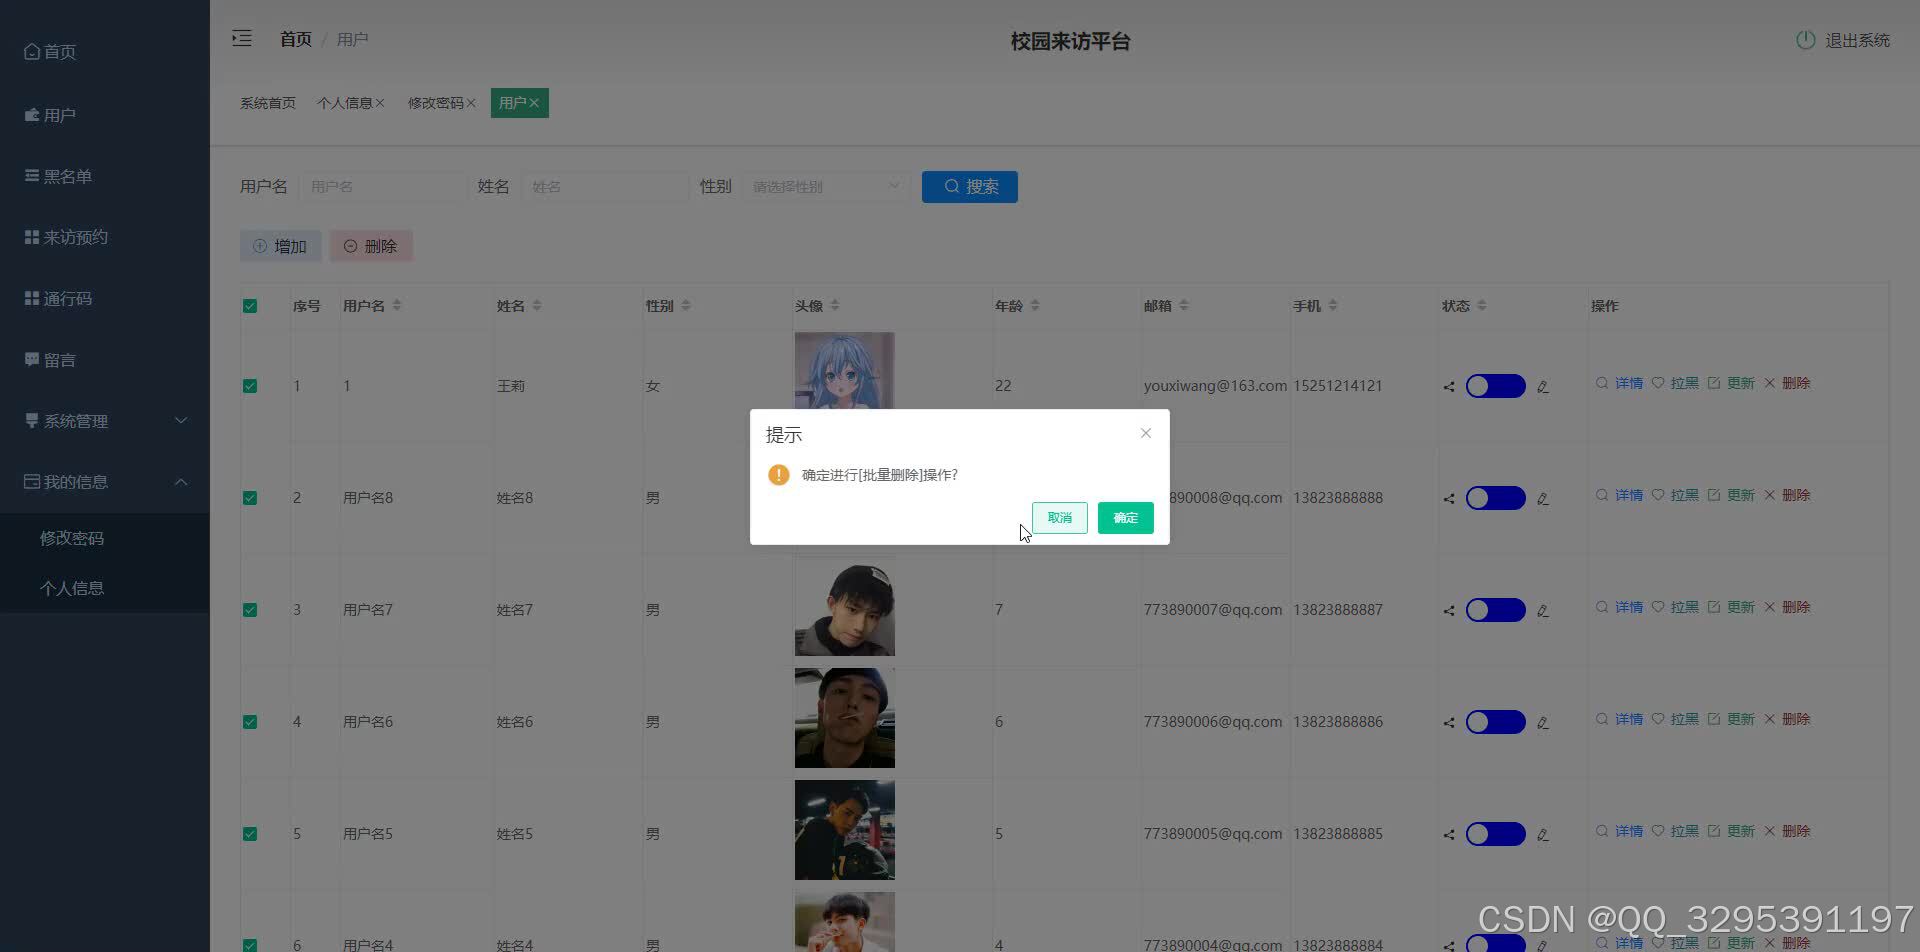
Task: Click the 增加 button
Action: pos(280,246)
